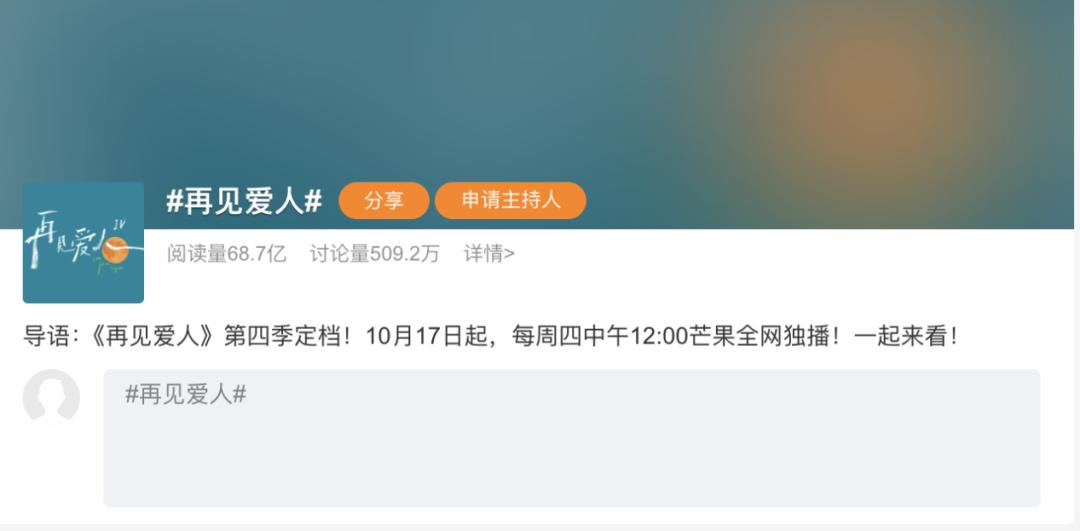Click the chevron arrow after 详情
The image size is (1080, 531).
coord(510,255)
